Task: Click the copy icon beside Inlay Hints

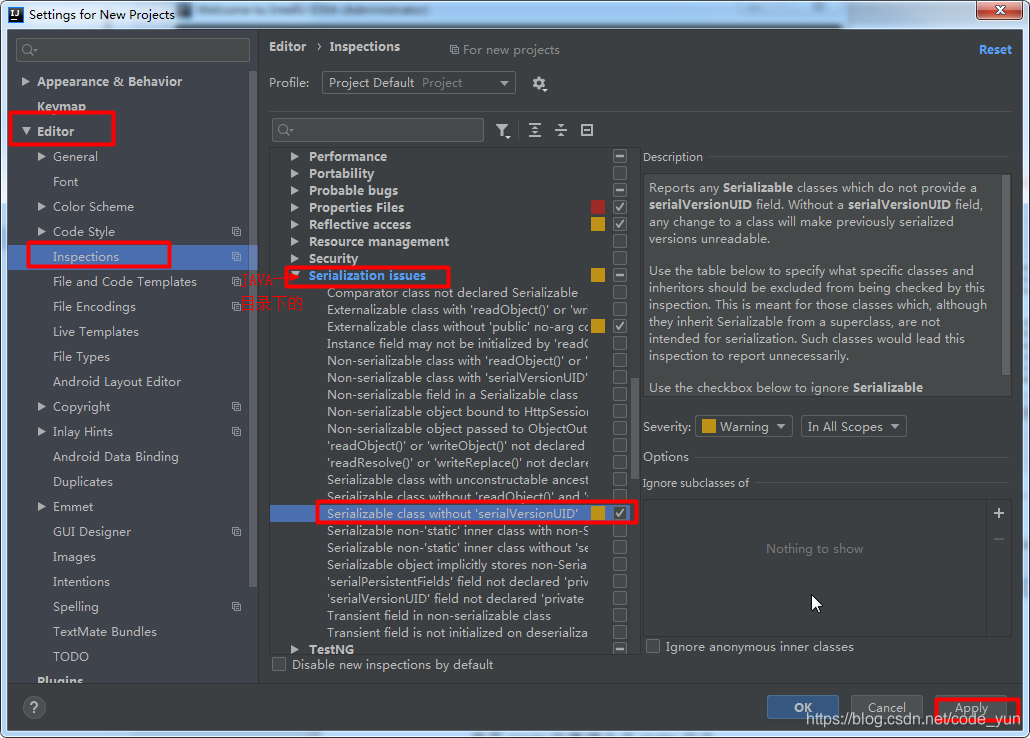Action: tap(236, 432)
